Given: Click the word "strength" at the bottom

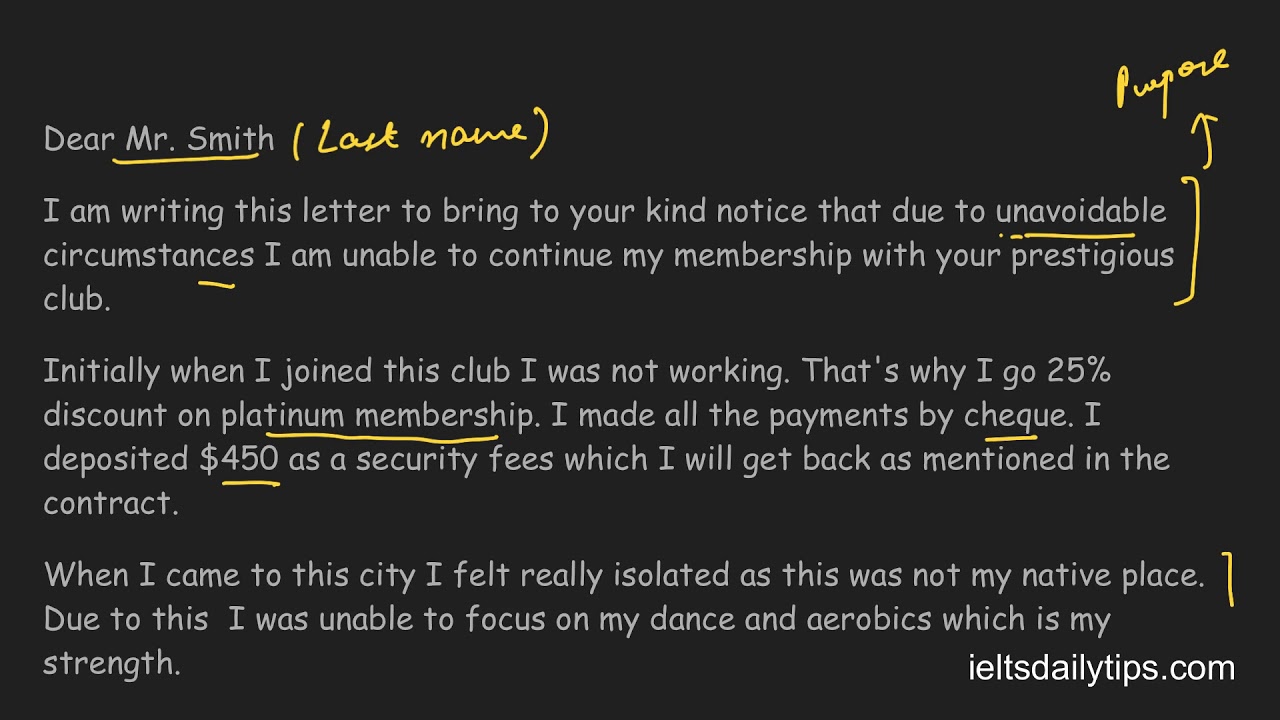Looking at the screenshot, I should point(108,663).
